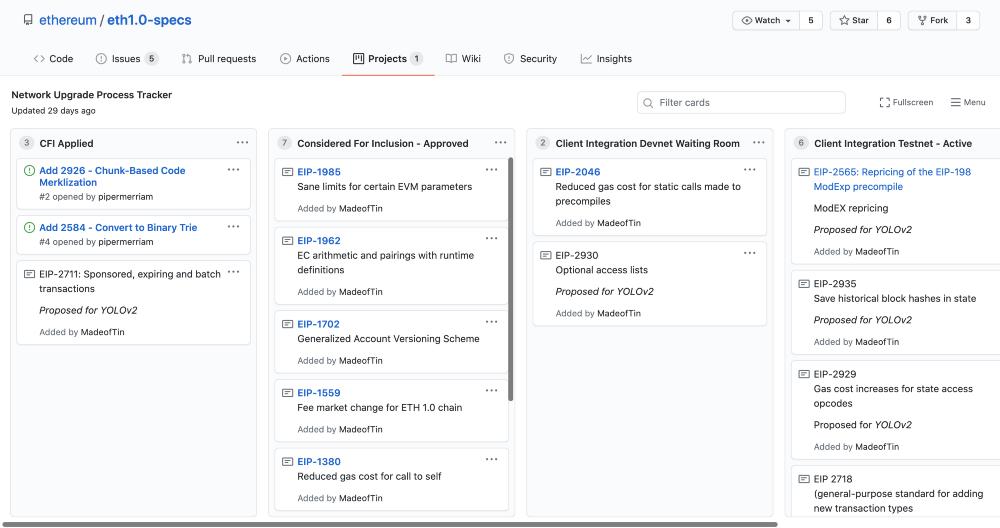Open the CFI Applied column options menu
This screenshot has height=528, width=1000.
[x=242, y=143]
